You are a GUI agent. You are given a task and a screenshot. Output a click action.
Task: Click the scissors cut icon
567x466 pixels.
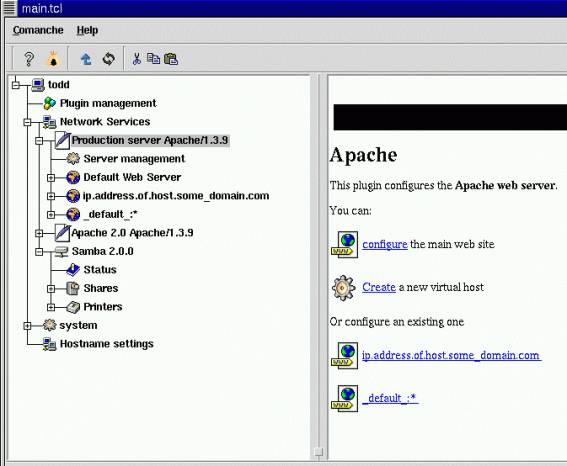136,59
